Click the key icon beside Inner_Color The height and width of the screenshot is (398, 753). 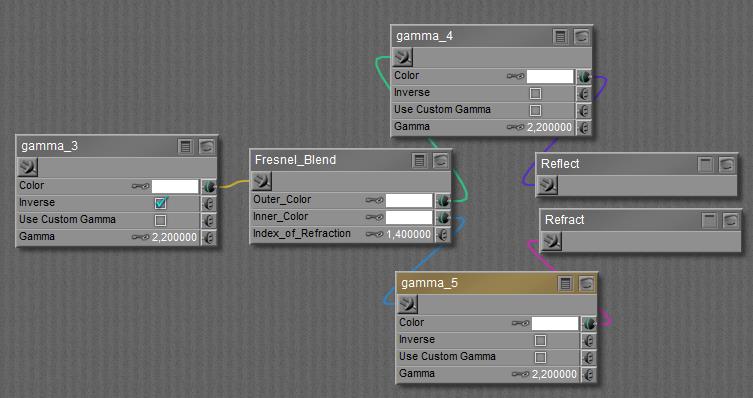click(374, 217)
